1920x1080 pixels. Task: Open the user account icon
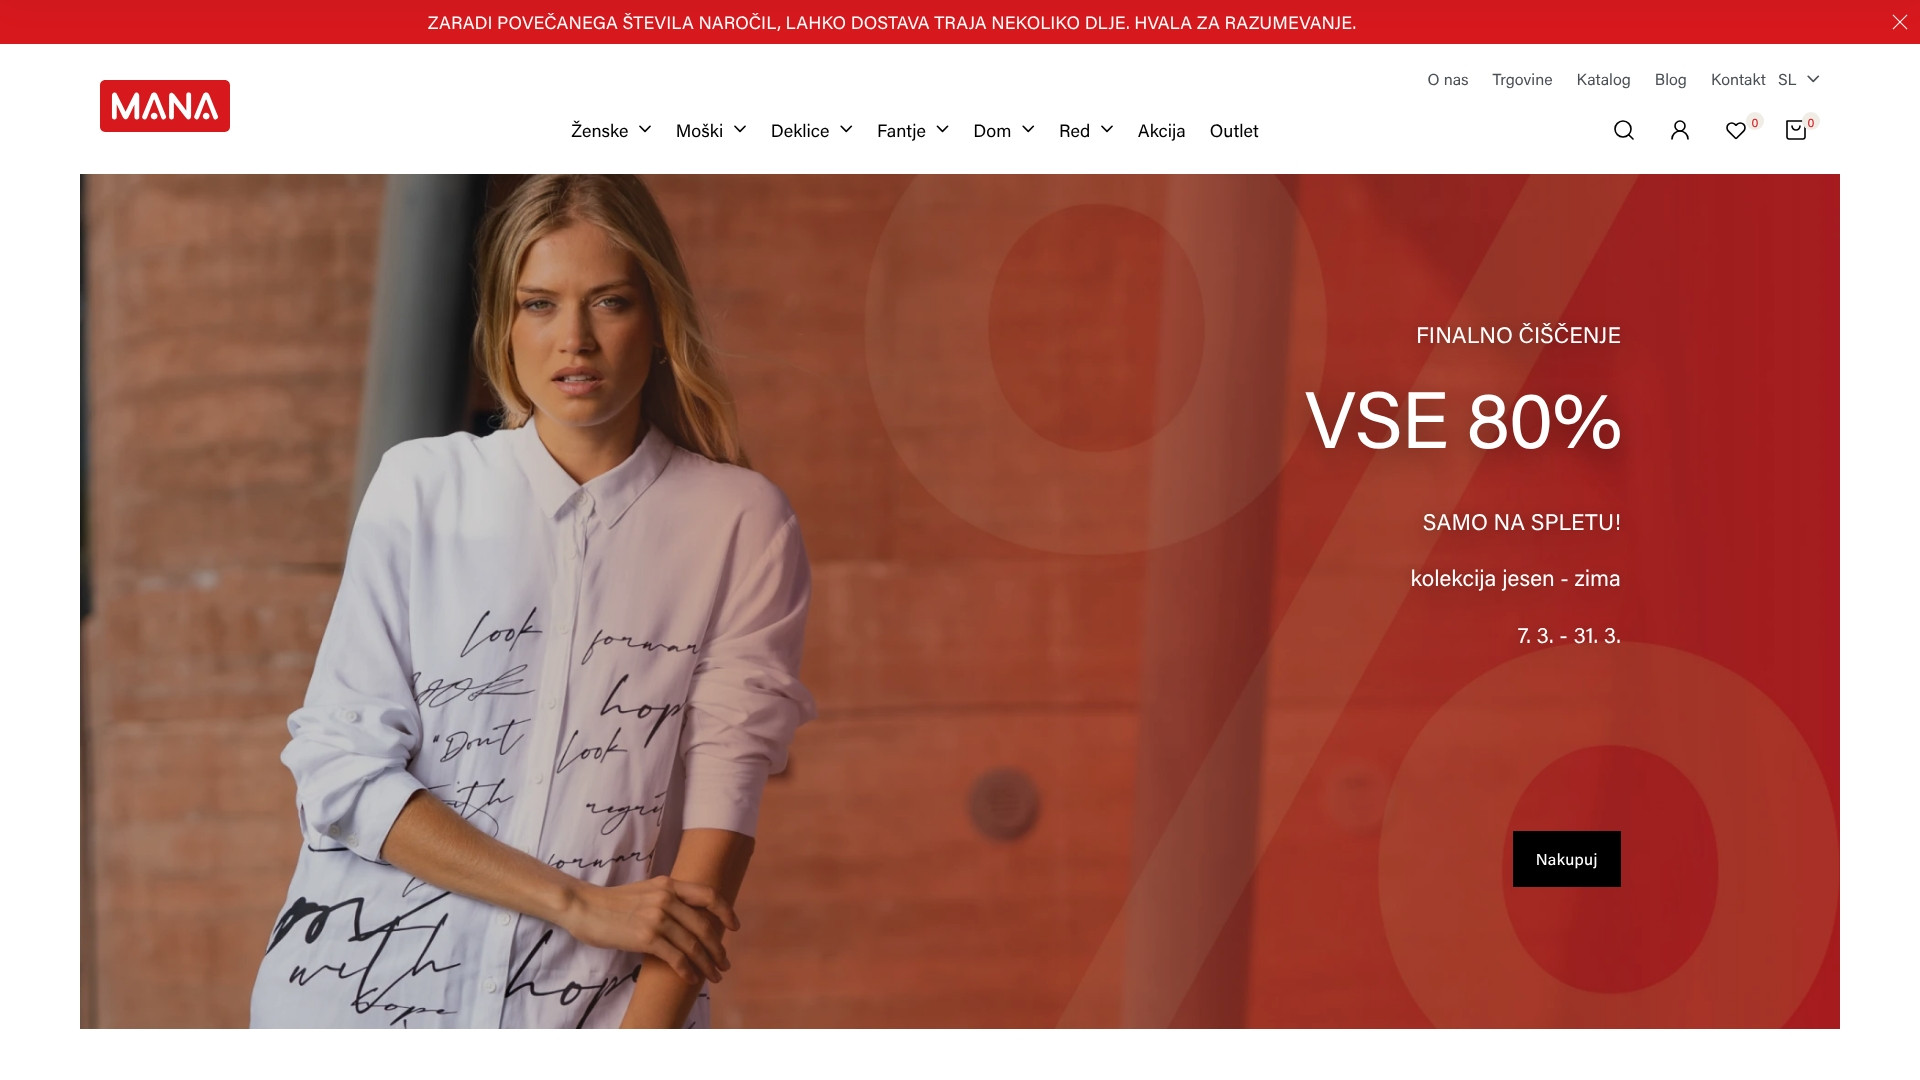click(1680, 130)
